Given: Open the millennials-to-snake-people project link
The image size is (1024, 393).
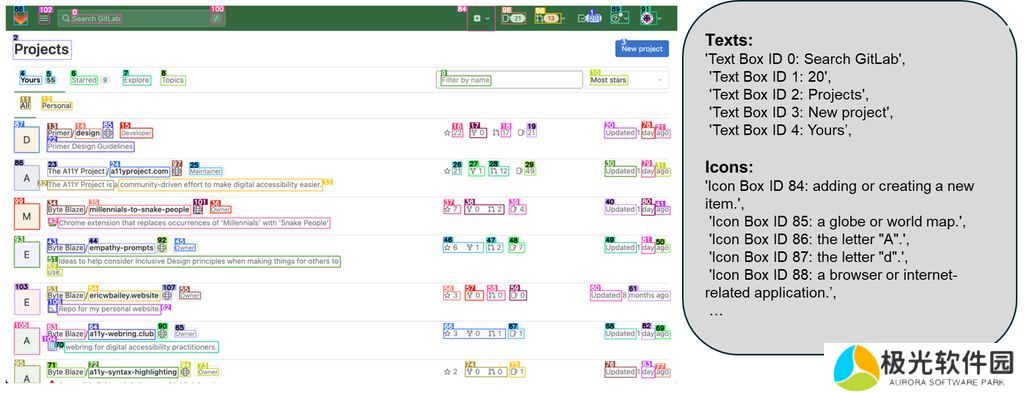Looking at the screenshot, I should (x=139, y=210).
